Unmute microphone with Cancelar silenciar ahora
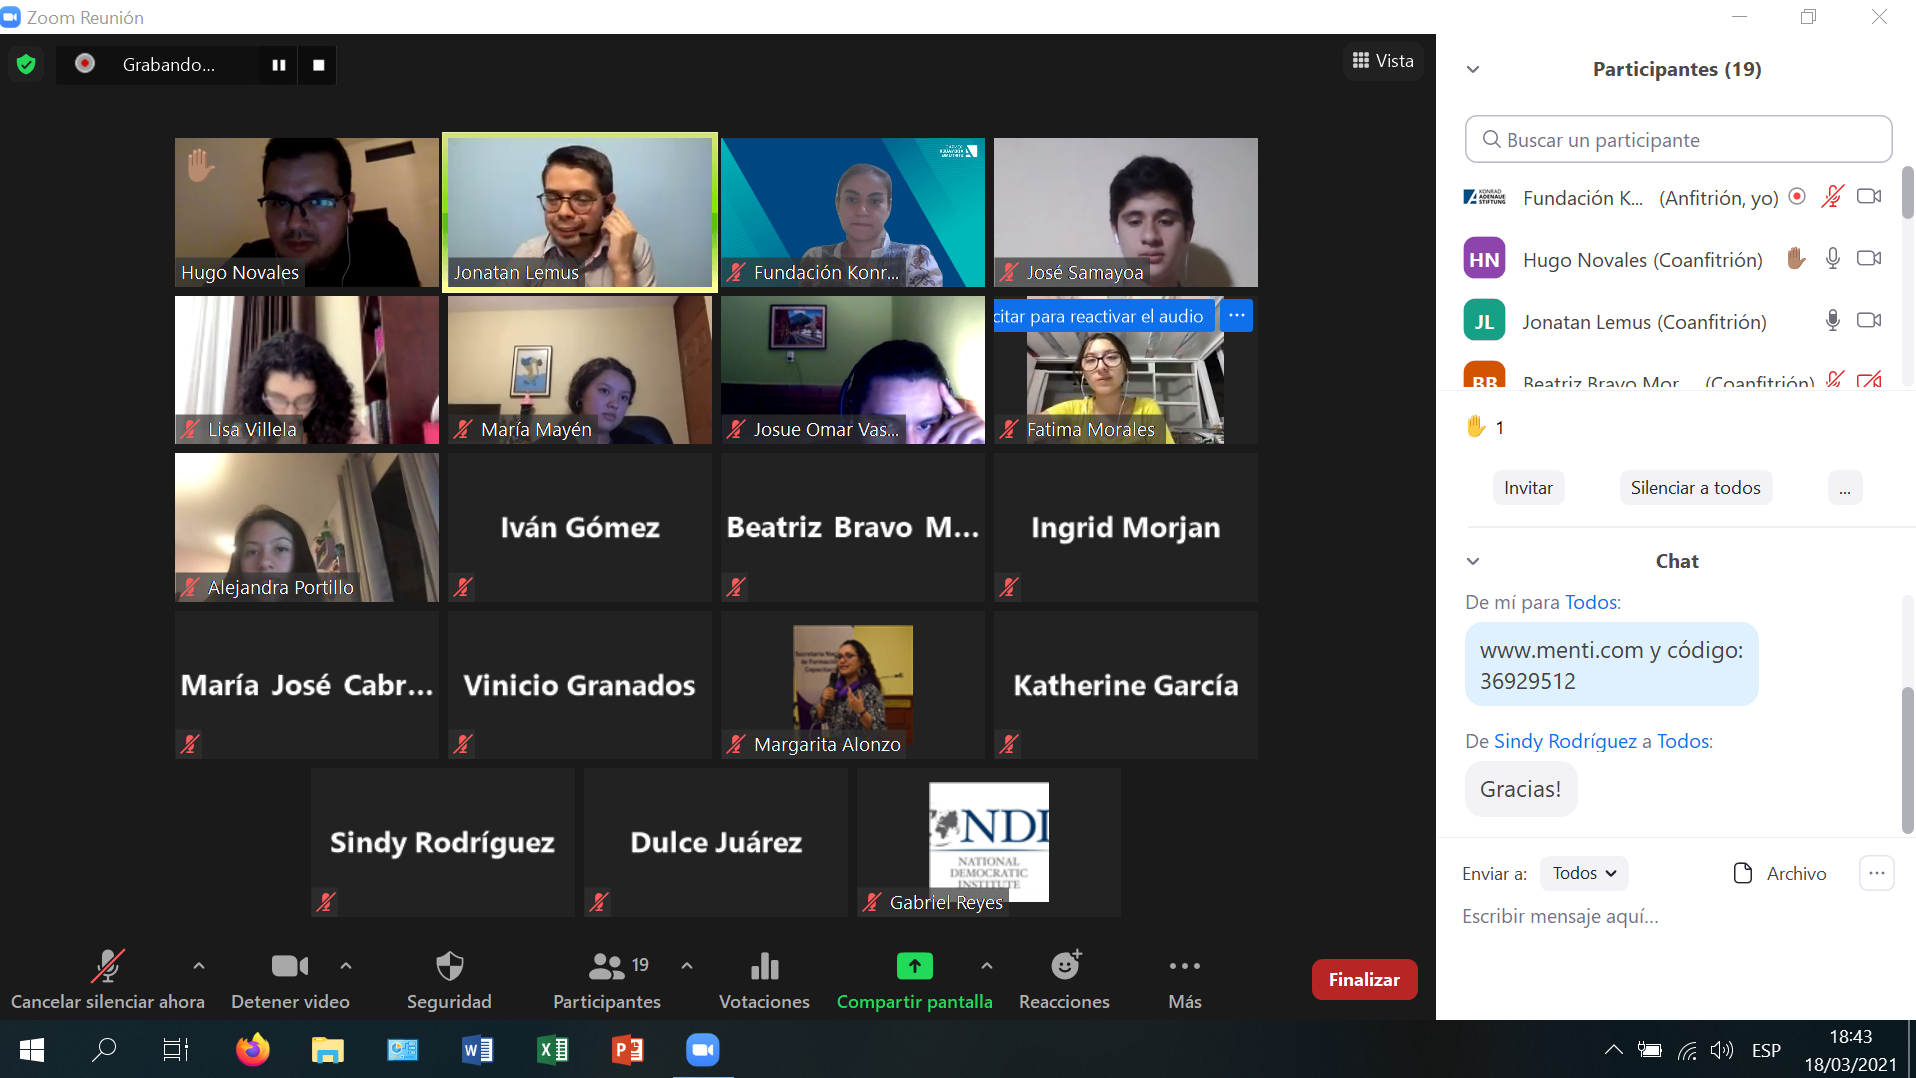 pos(107,967)
